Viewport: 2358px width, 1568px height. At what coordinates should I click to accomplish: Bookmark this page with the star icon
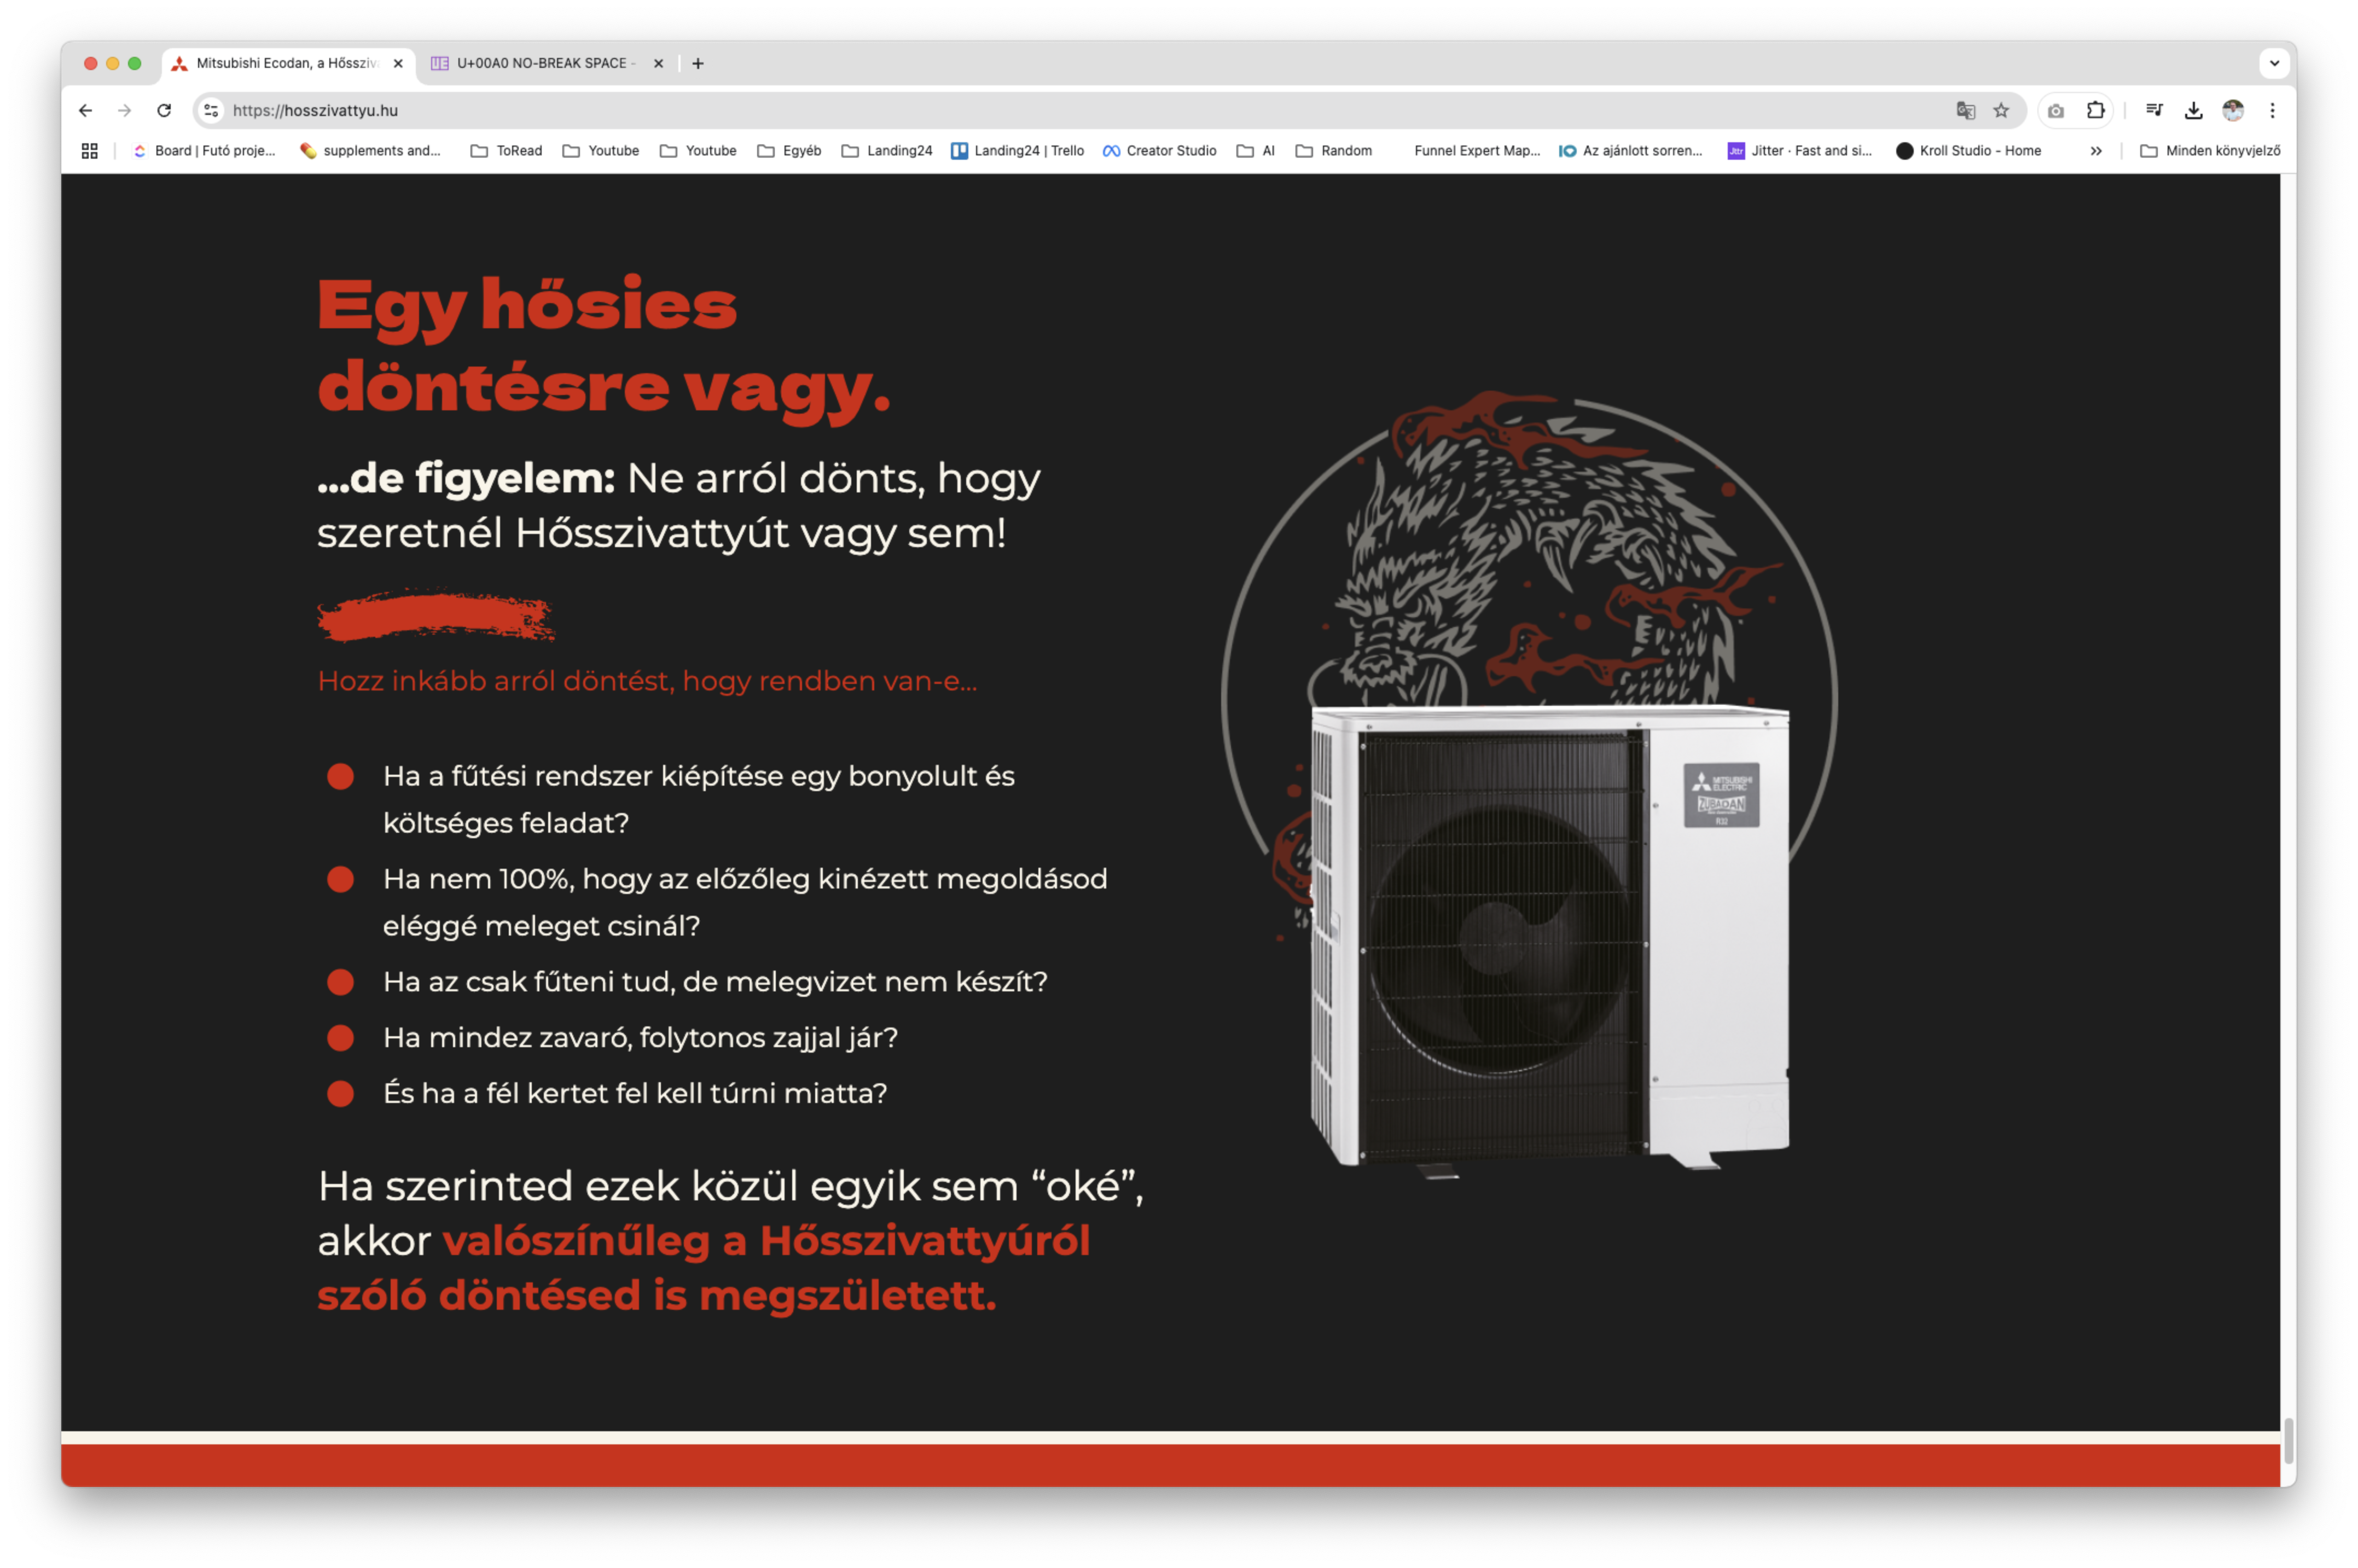click(2001, 110)
